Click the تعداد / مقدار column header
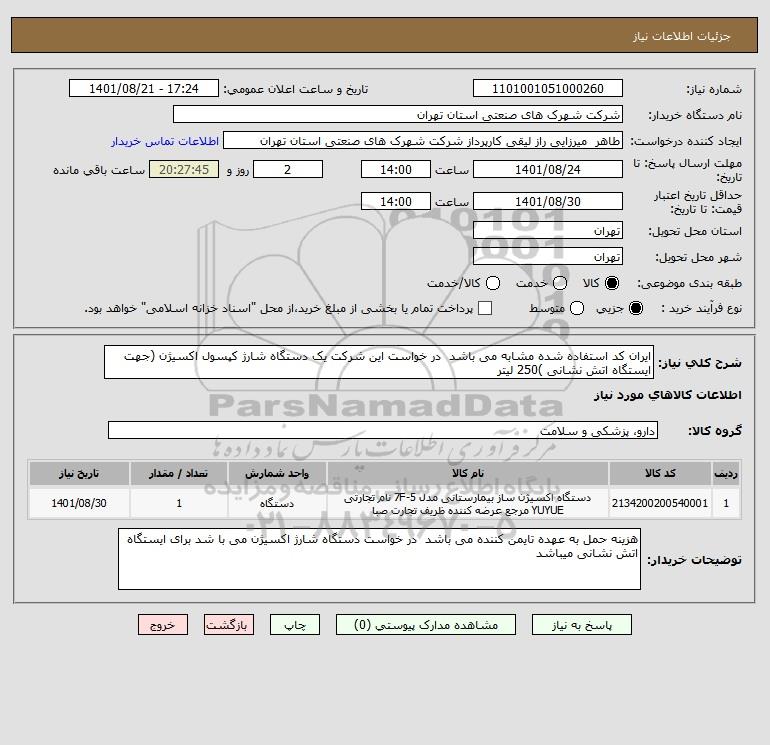 pyautogui.click(x=179, y=473)
